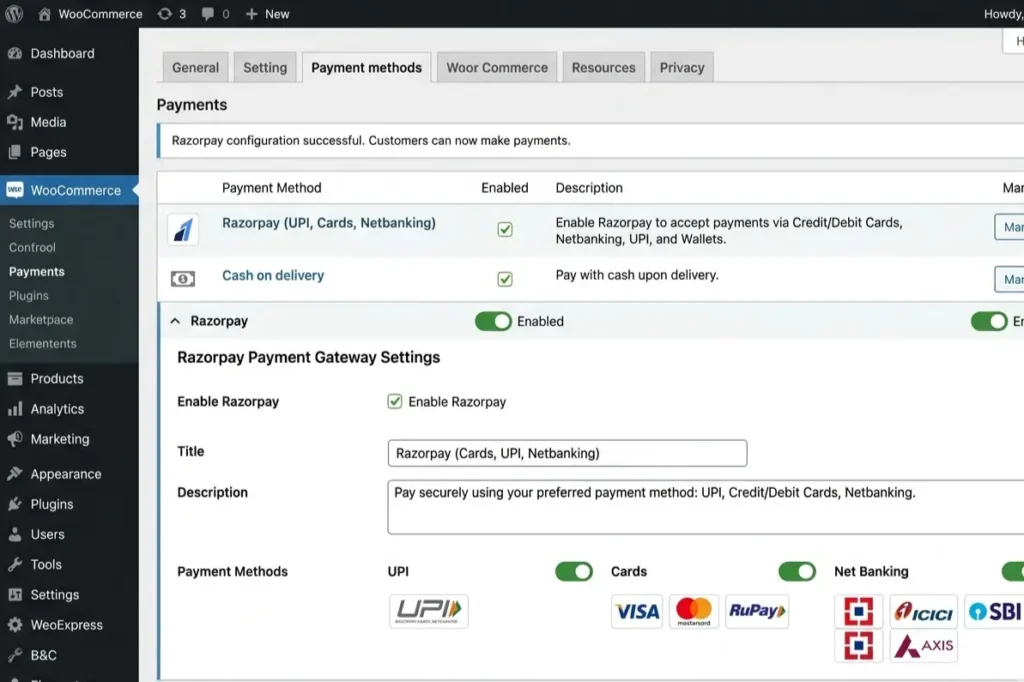Click Manage button for Razorpay row

coord(1009,227)
